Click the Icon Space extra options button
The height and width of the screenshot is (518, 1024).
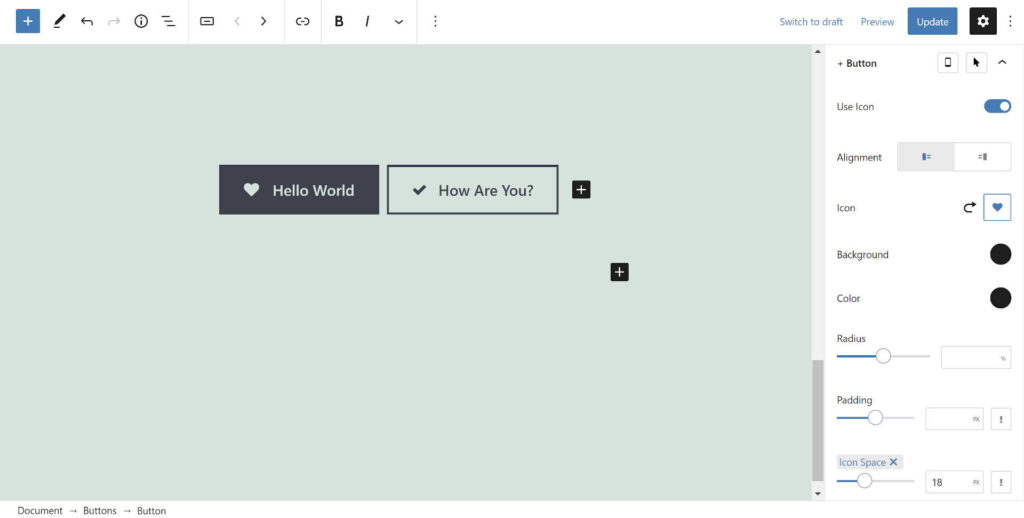[1000, 482]
